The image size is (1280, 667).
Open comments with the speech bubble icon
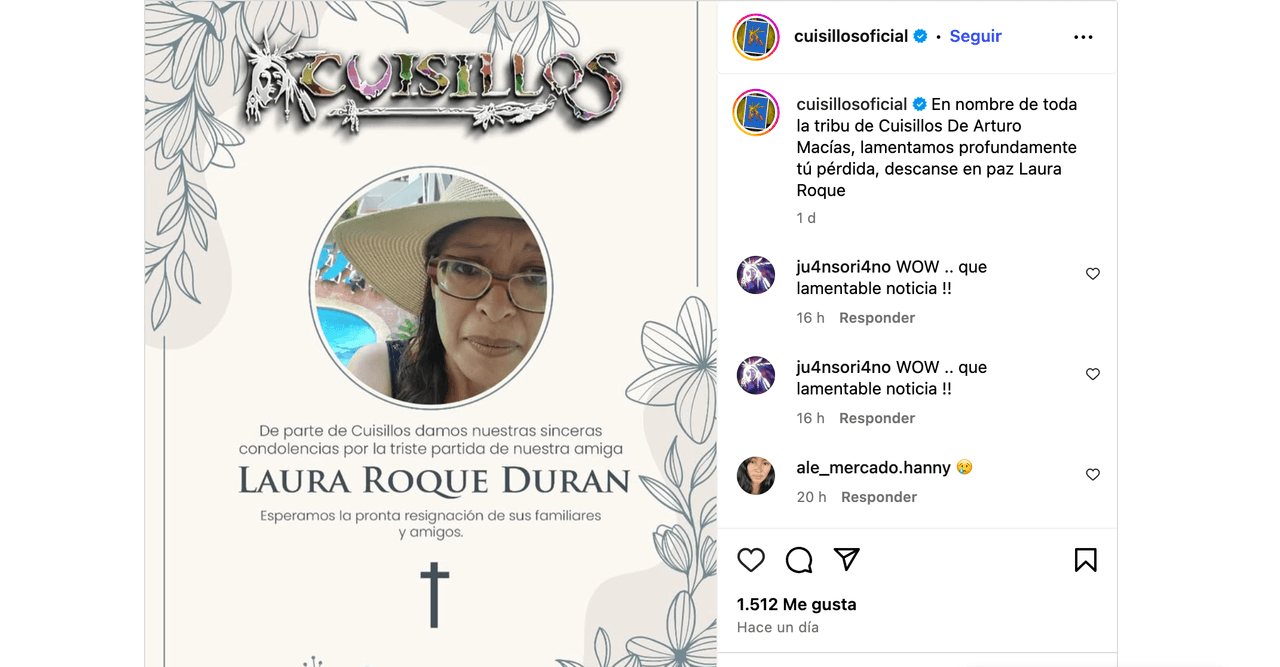point(799,560)
